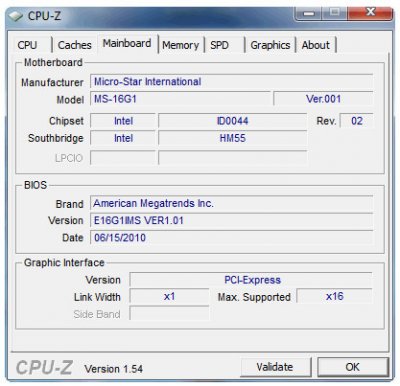Screen dimensions: 400x386
Task: Click the Southbridge label
Action: pos(56,138)
